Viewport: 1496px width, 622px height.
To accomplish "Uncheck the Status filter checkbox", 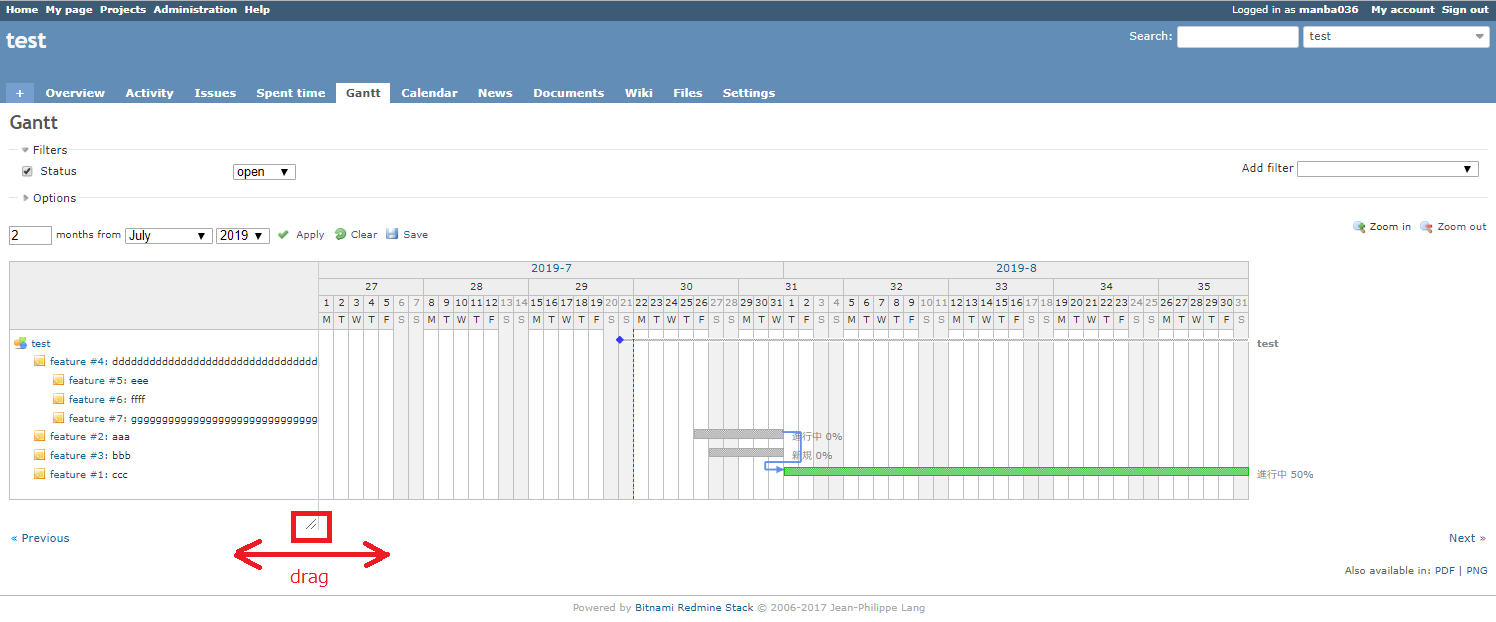I will pos(26,170).
